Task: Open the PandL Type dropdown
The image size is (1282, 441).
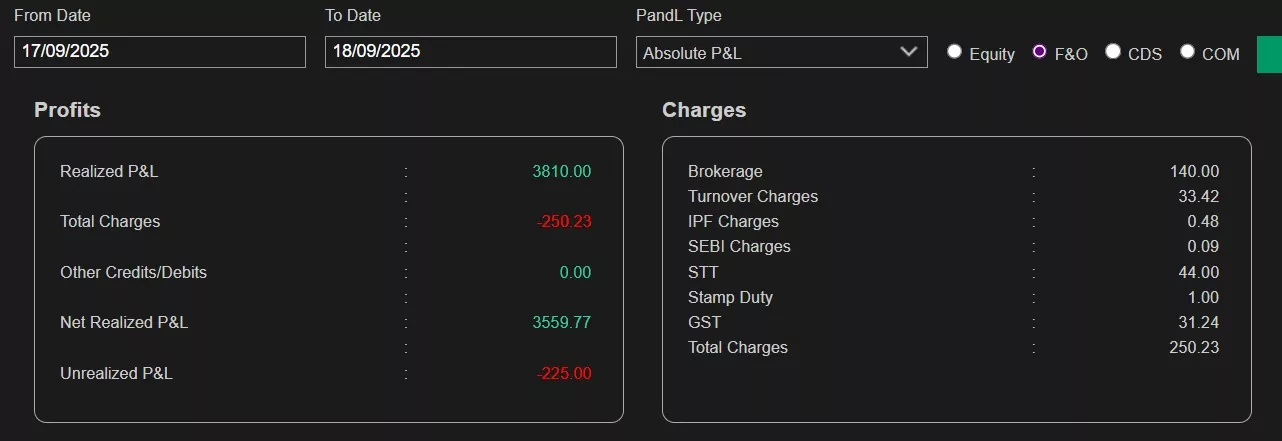Action: 780,52
